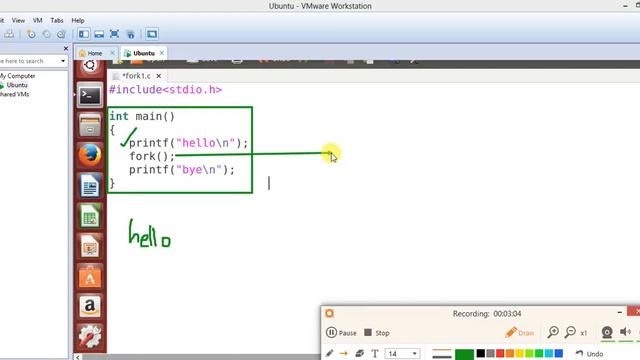Select the eraser tool
The width and height of the screenshot is (640, 360).
coord(359,353)
